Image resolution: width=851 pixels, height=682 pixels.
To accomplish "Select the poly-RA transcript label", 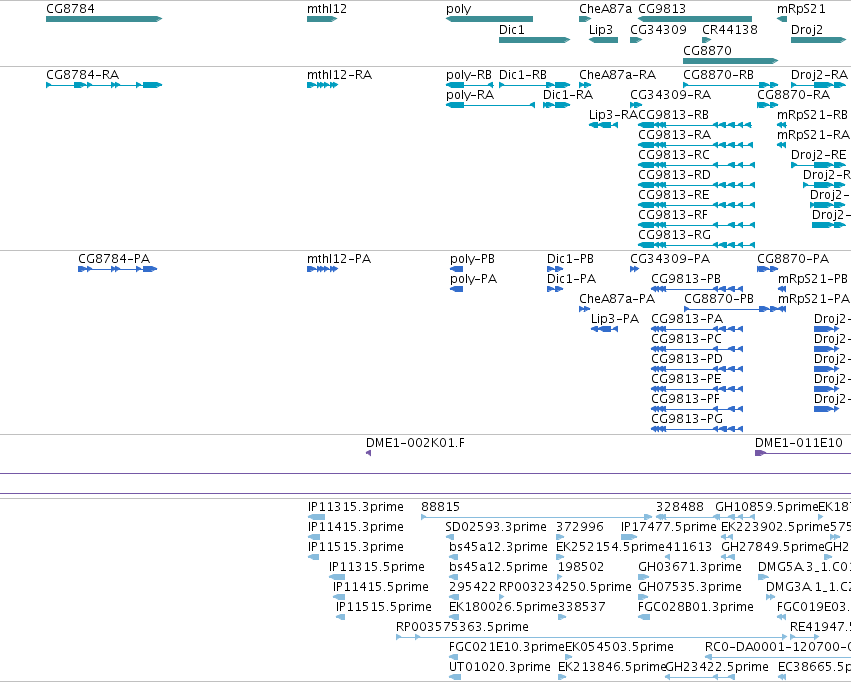I will [470, 94].
